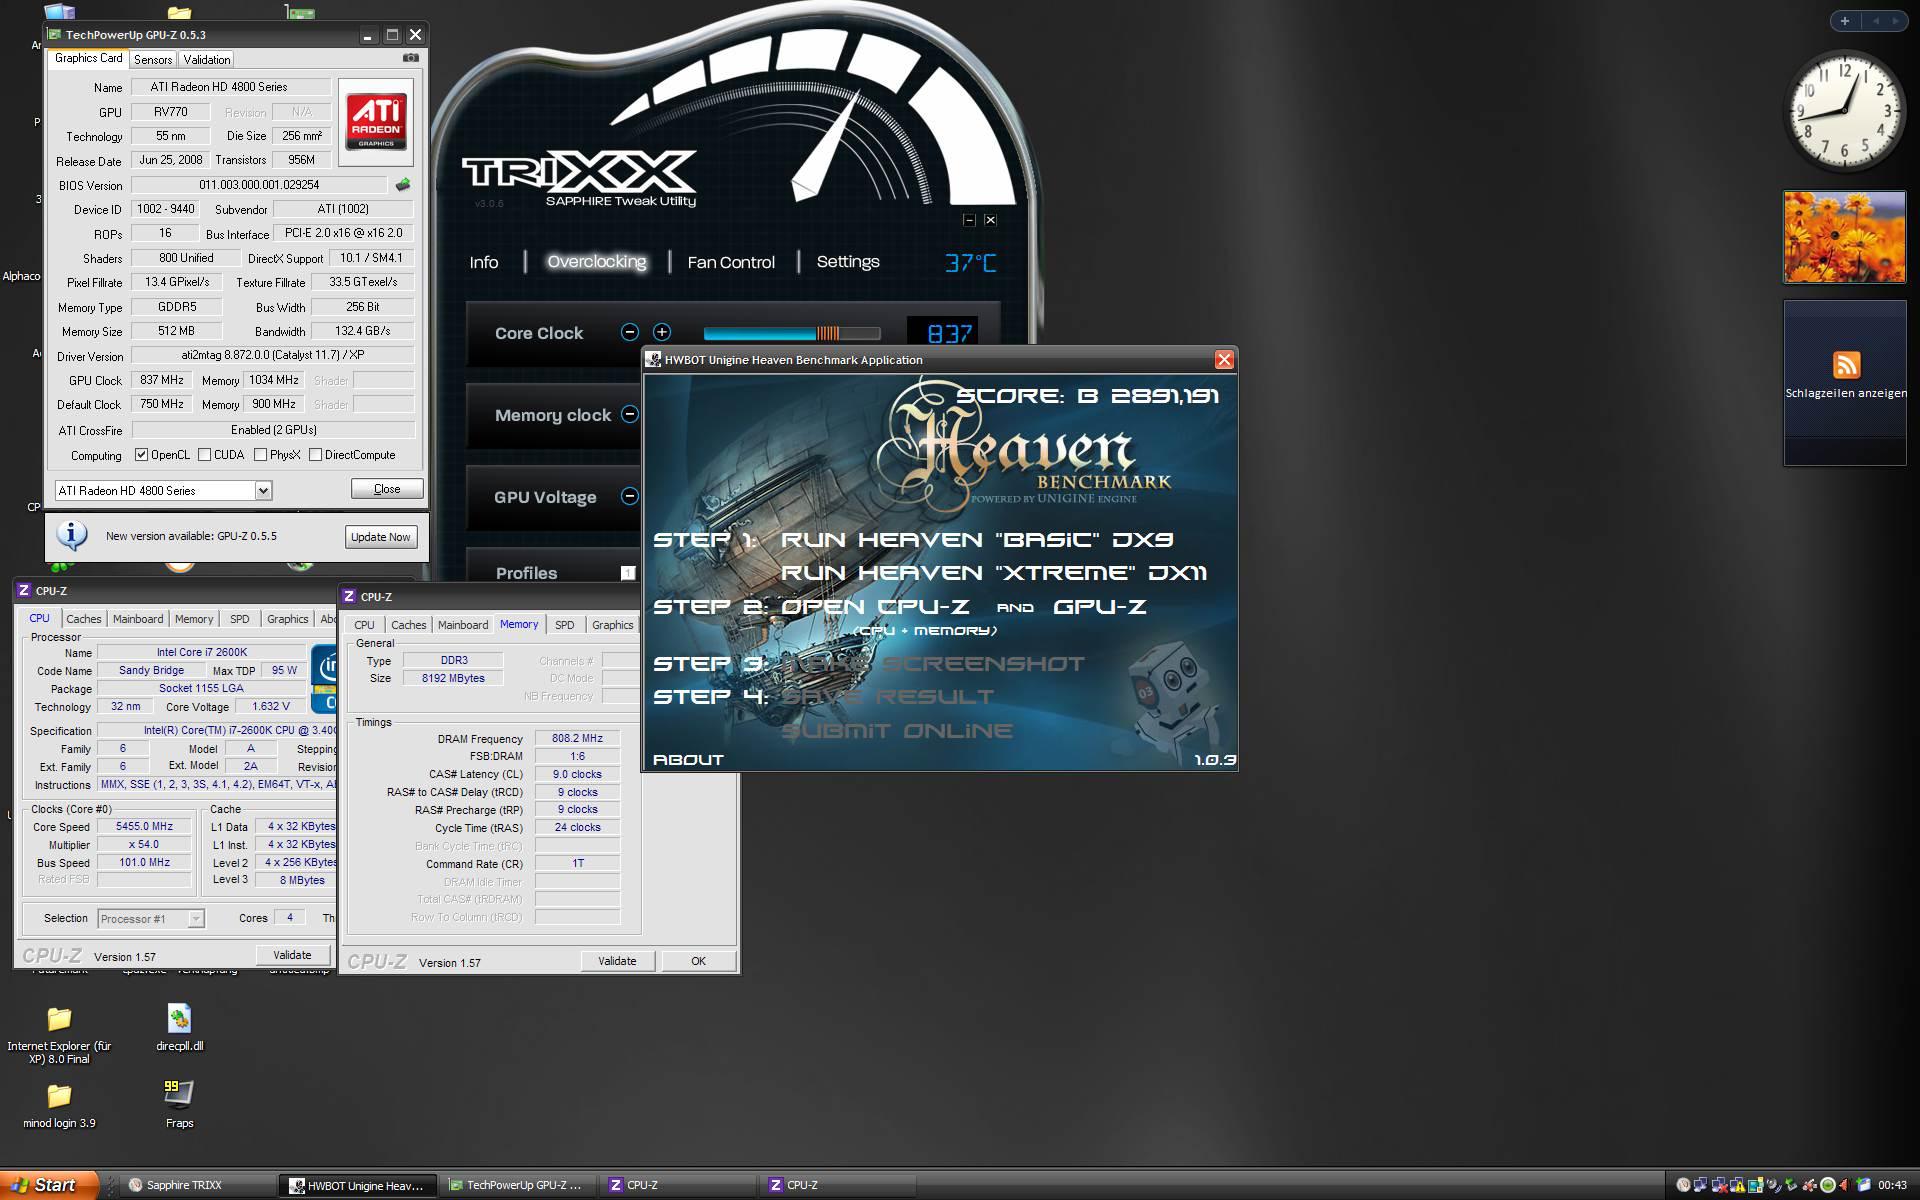Click the blue info icon beside update notice

tap(72, 536)
